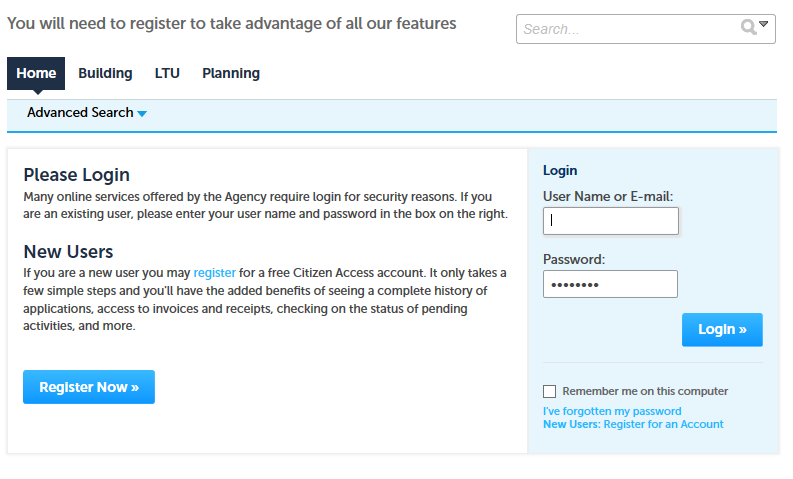Screen dimensions: 793x479
Task: Enable the Remember me checkbox
Action: [x=549, y=391]
